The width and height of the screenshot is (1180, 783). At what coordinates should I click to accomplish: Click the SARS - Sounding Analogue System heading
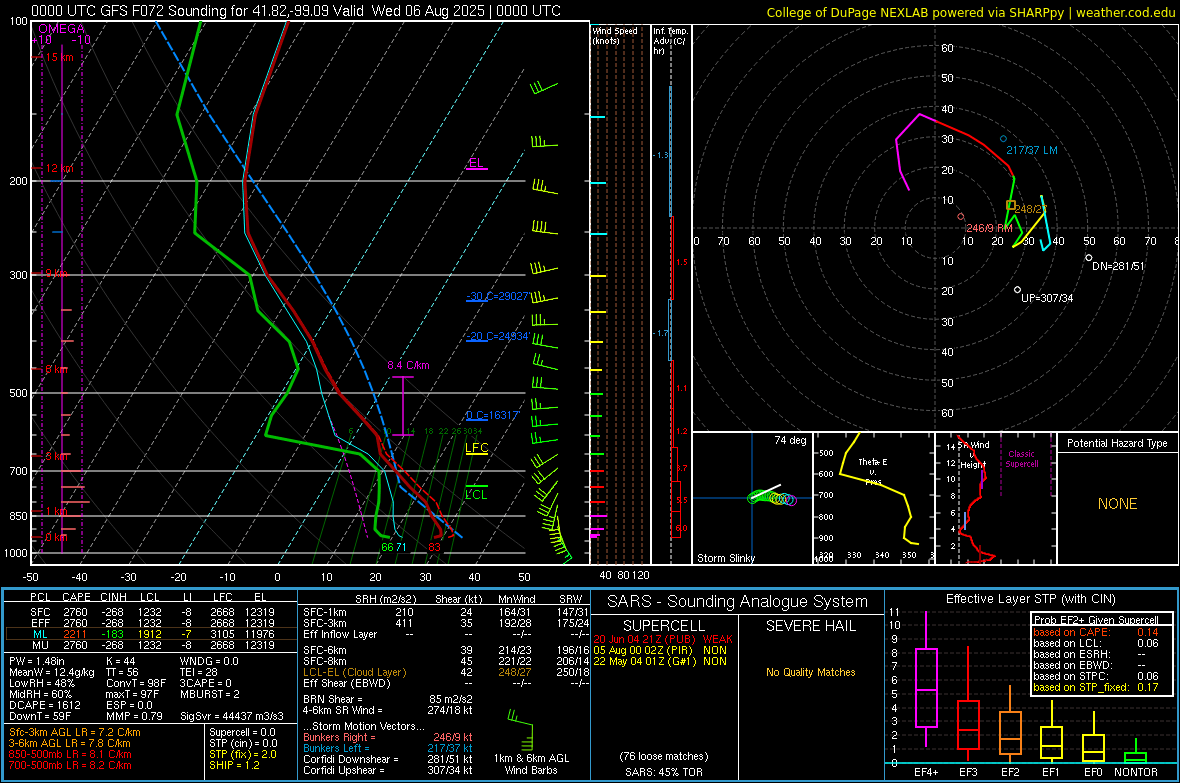point(738,602)
